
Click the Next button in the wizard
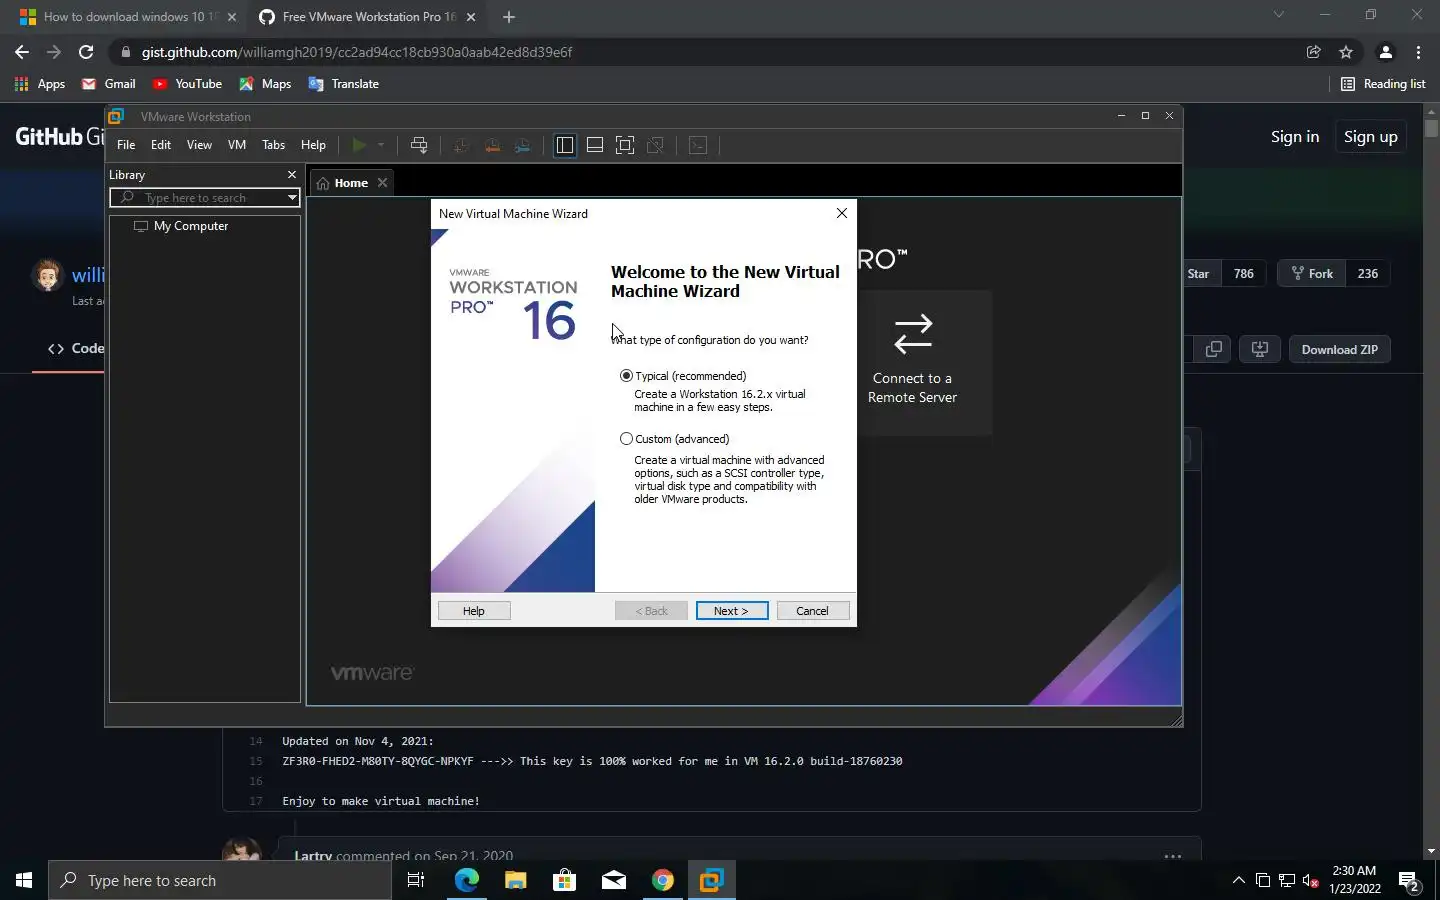(x=732, y=611)
